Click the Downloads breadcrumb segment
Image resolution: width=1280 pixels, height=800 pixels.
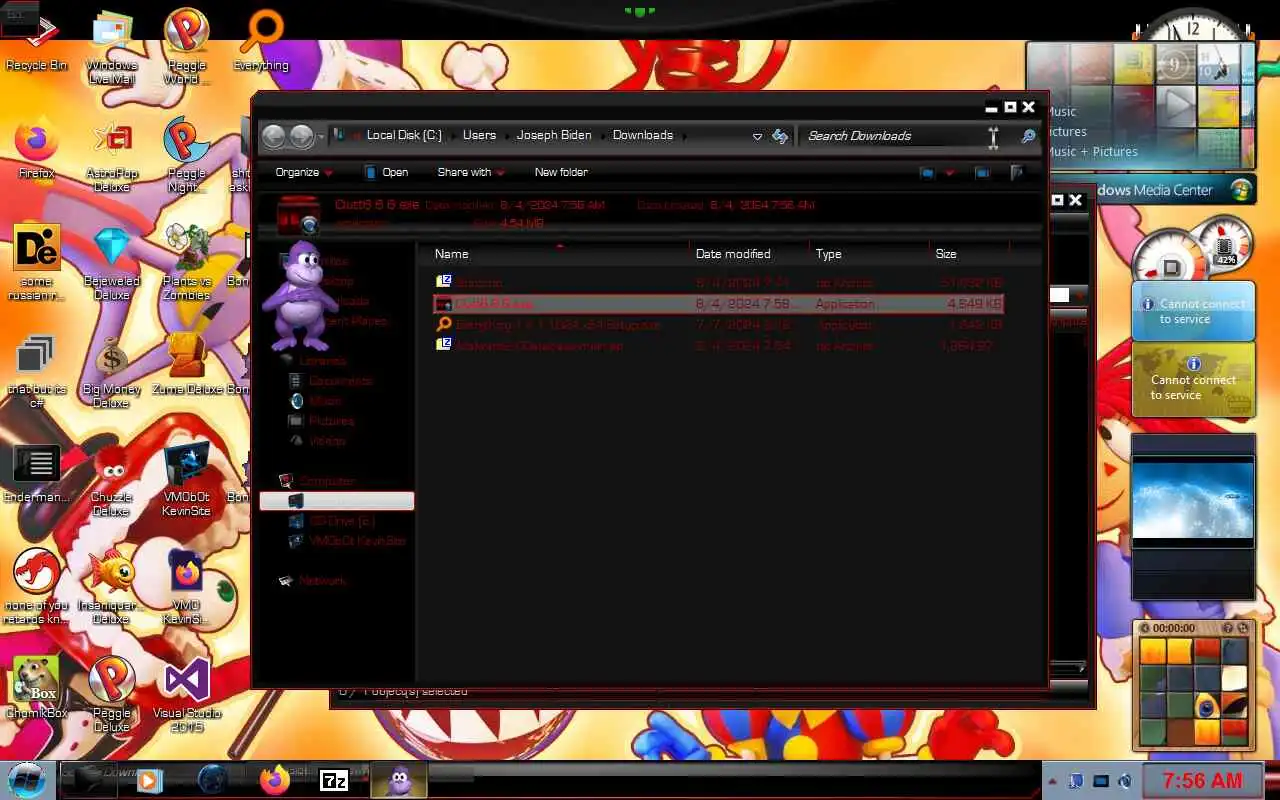coord(643,135)
